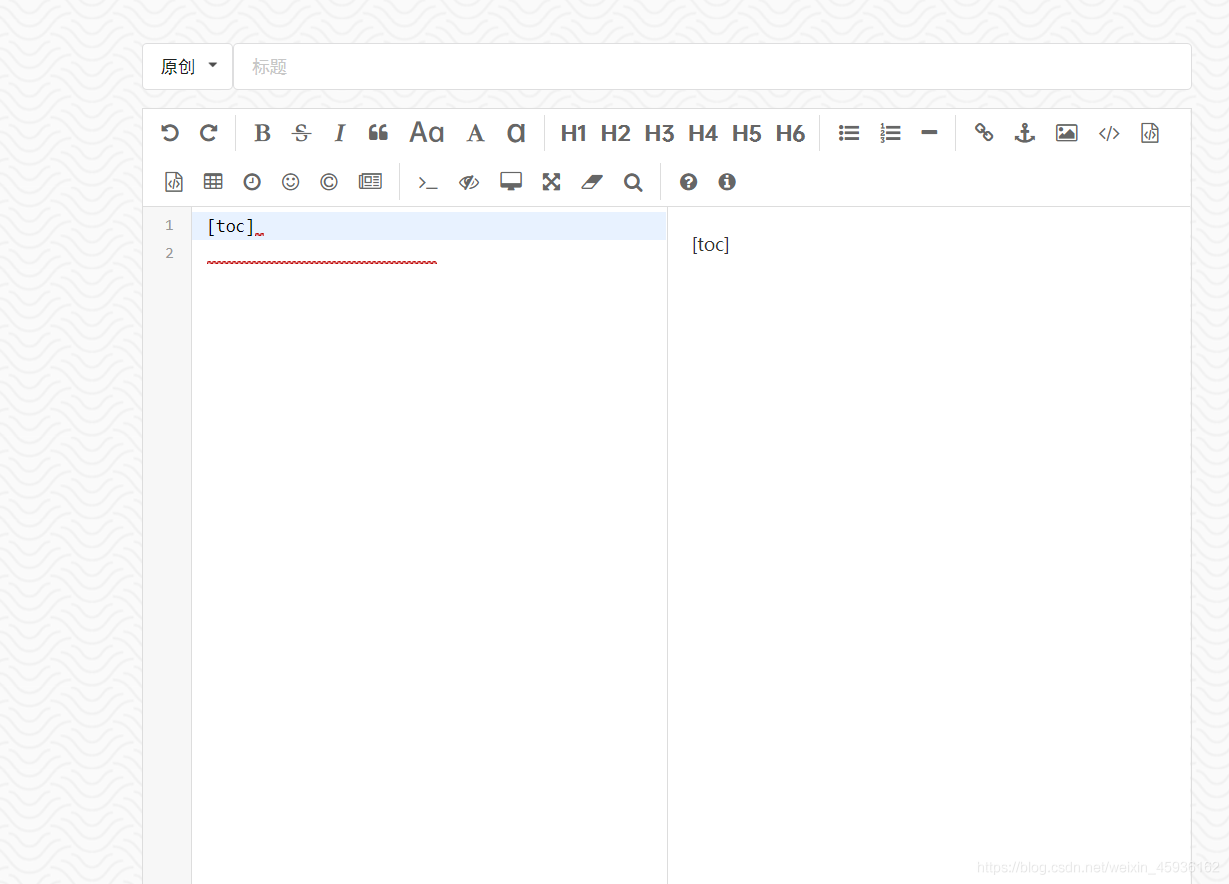The height and width of the screenshot is (884, 1229).
Task: Insert an HTML entity via copyright icon
Action: click(x=329, y=182)
